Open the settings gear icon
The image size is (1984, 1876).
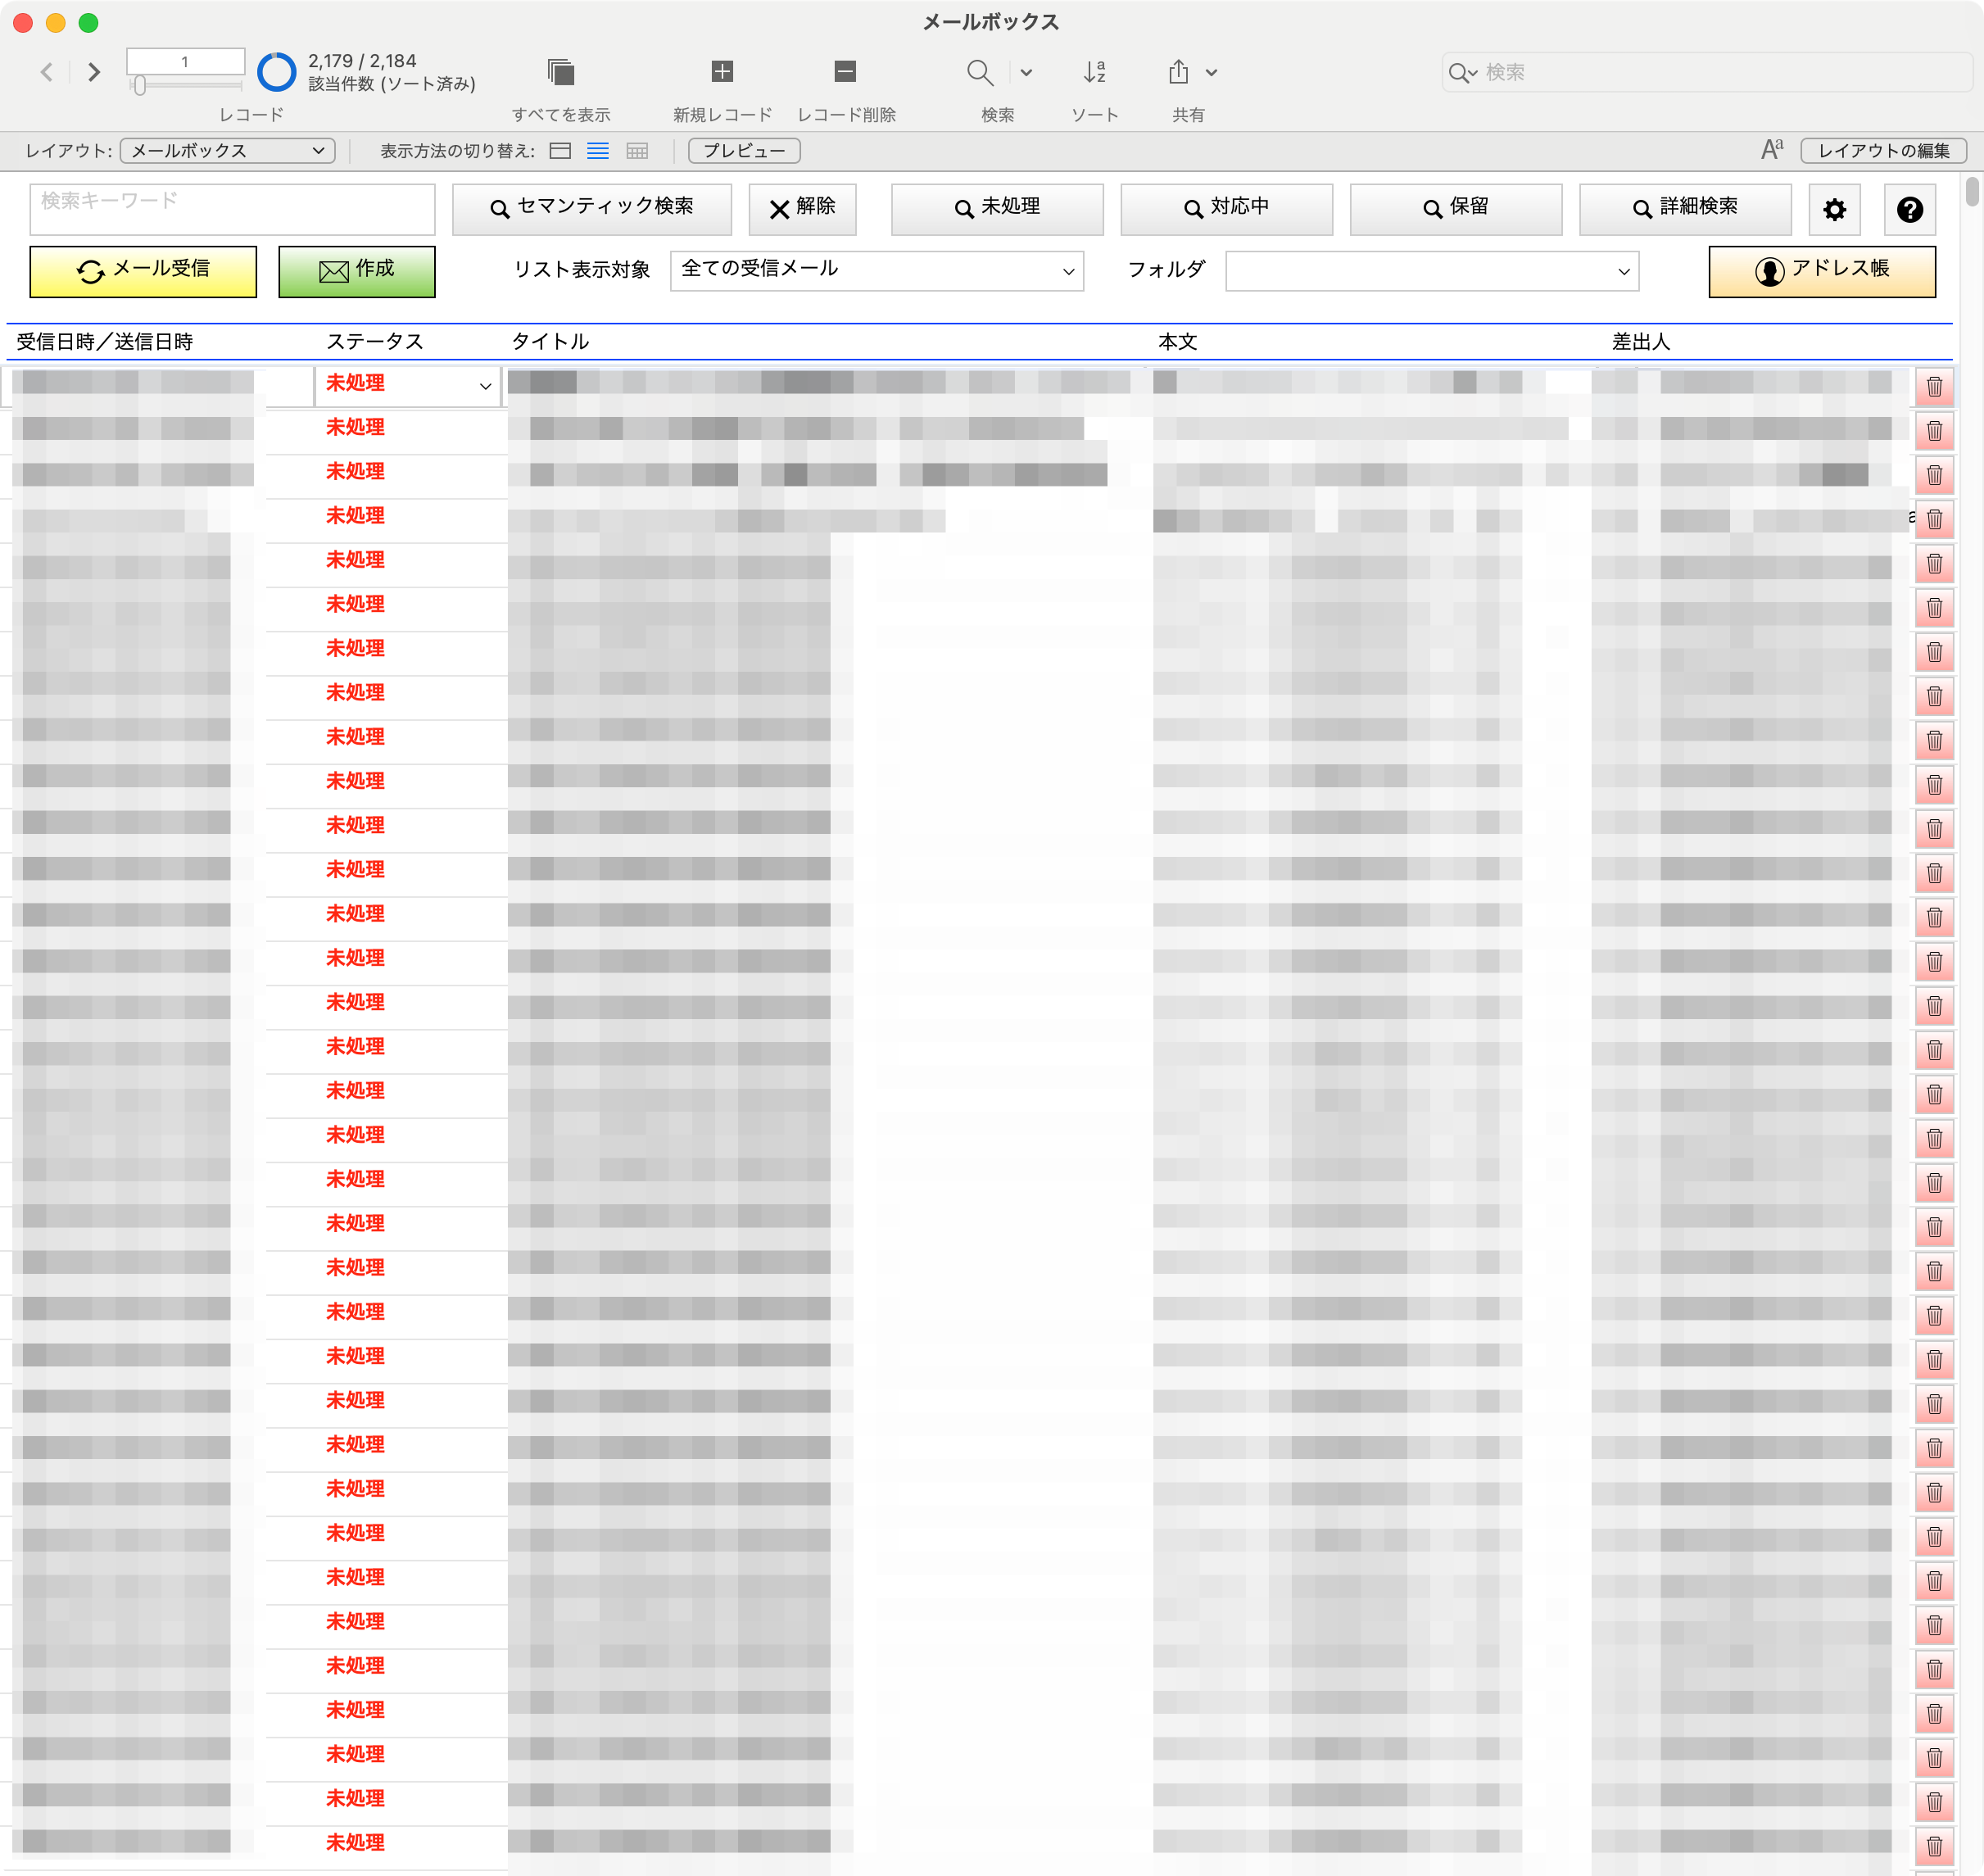tap(1834, 210)
